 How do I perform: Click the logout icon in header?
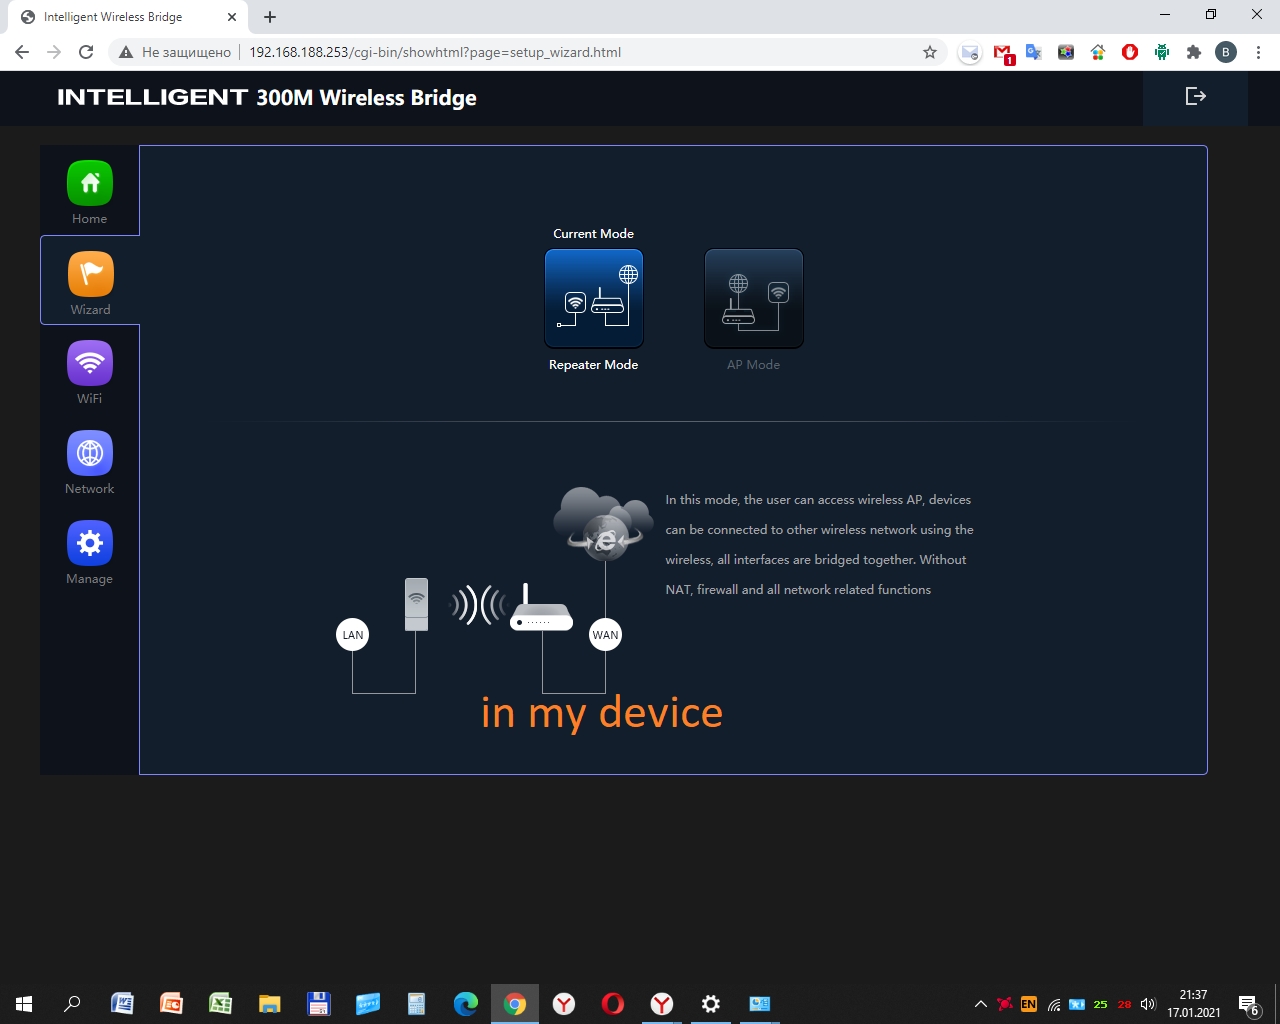click(x=1195, y=96)
